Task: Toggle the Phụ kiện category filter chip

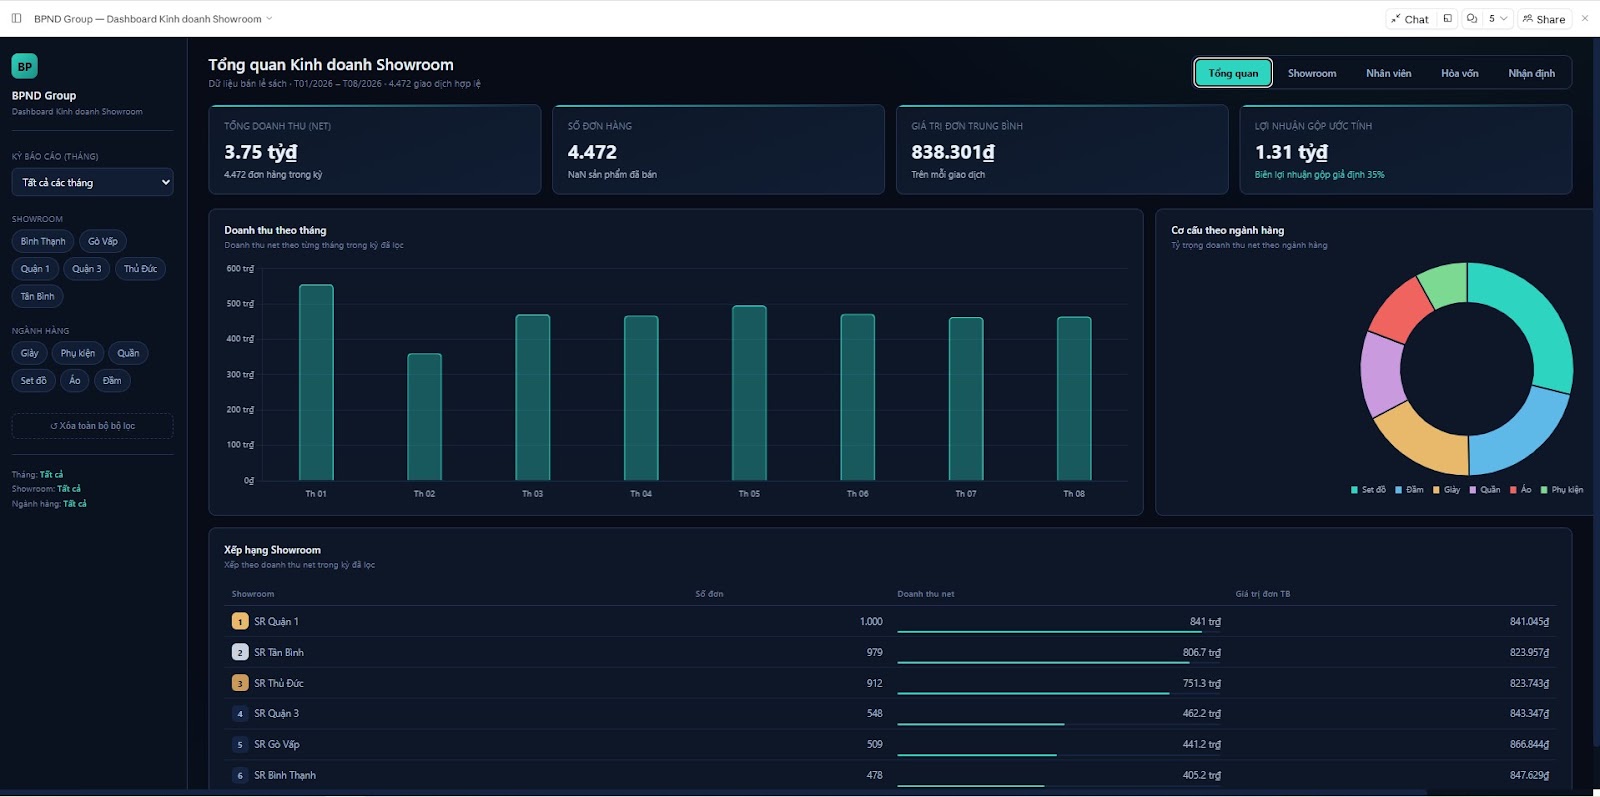Action: [78, 353]
